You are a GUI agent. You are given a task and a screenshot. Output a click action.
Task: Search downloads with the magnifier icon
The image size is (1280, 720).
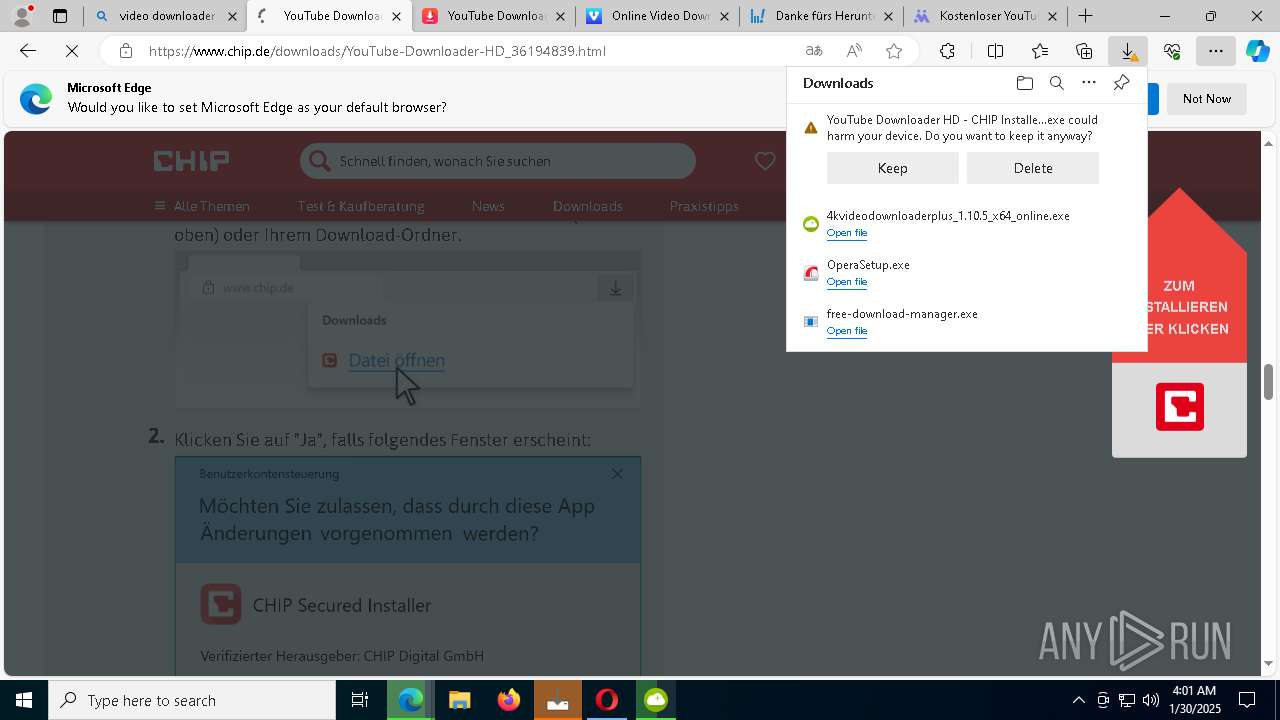[1056, 83]
